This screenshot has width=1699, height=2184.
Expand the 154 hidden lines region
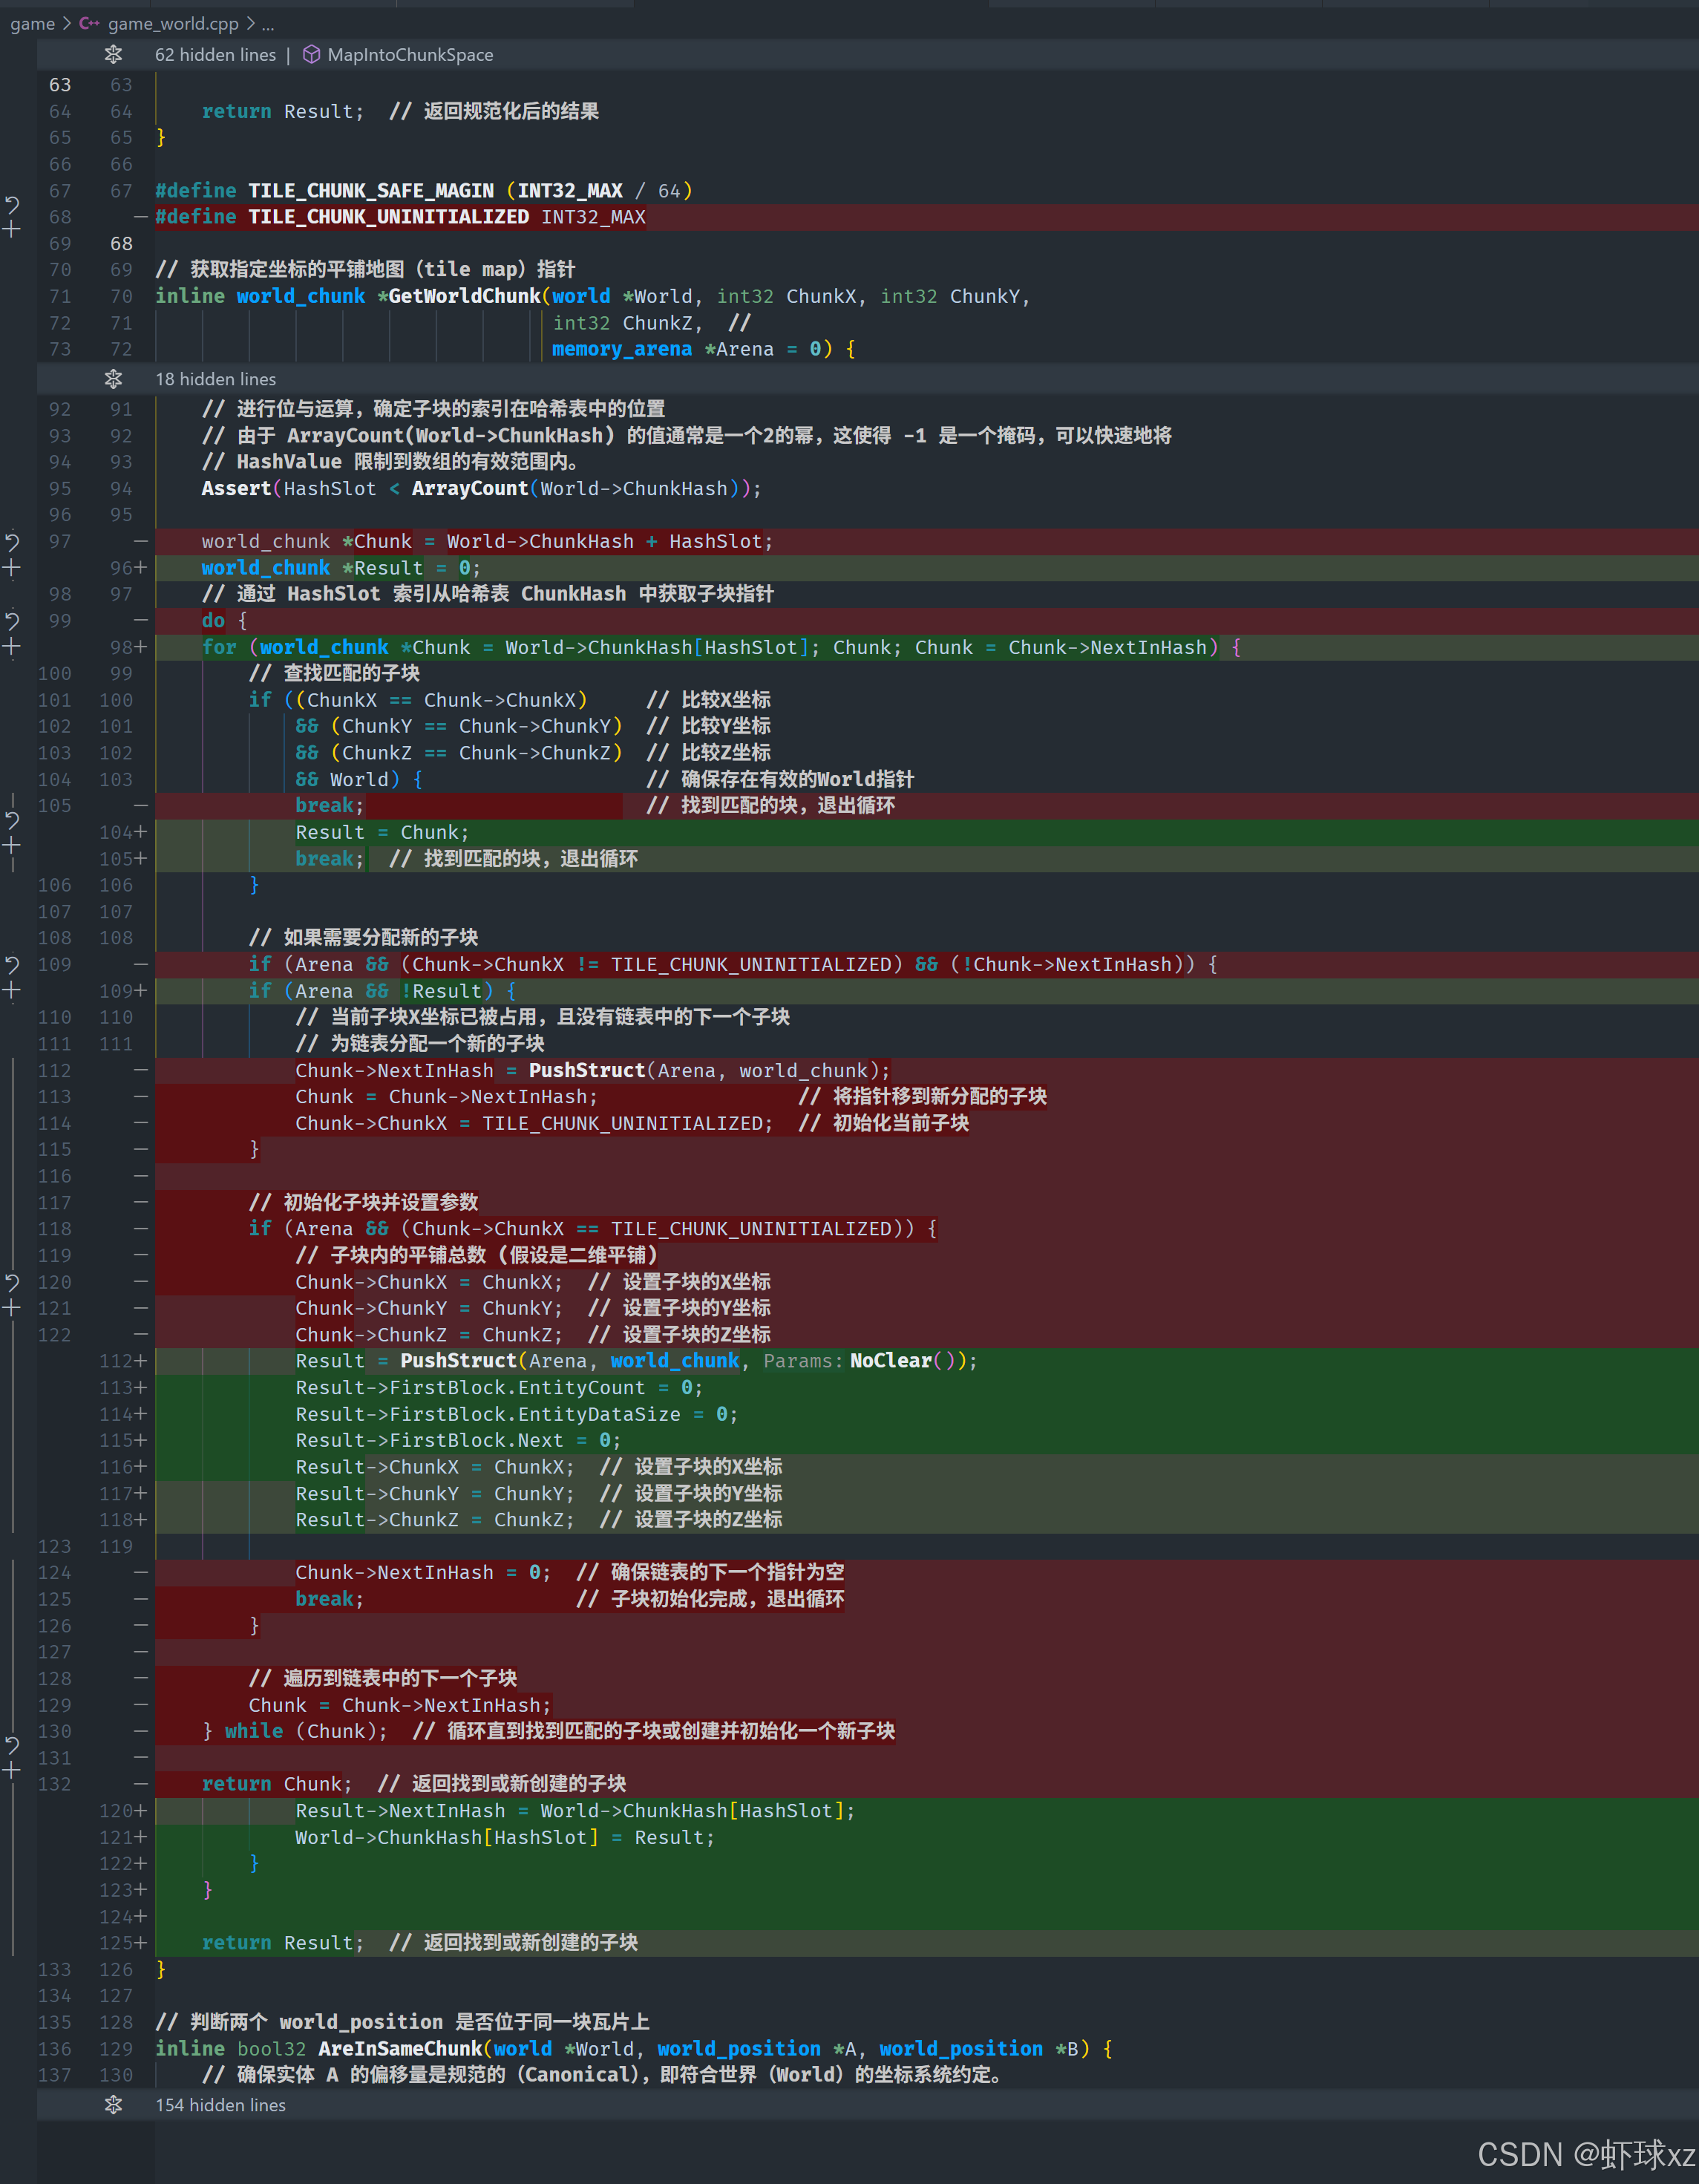(x=113, y=2105)
